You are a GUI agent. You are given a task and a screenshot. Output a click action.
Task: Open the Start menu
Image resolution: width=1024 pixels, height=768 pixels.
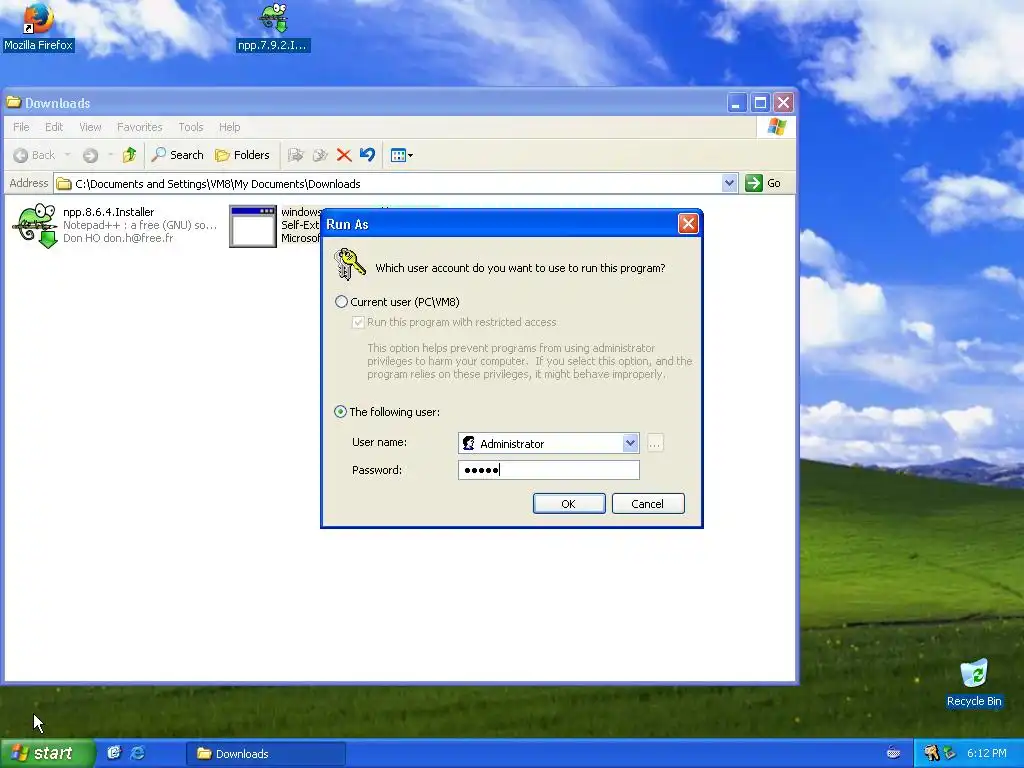point(48,753)
